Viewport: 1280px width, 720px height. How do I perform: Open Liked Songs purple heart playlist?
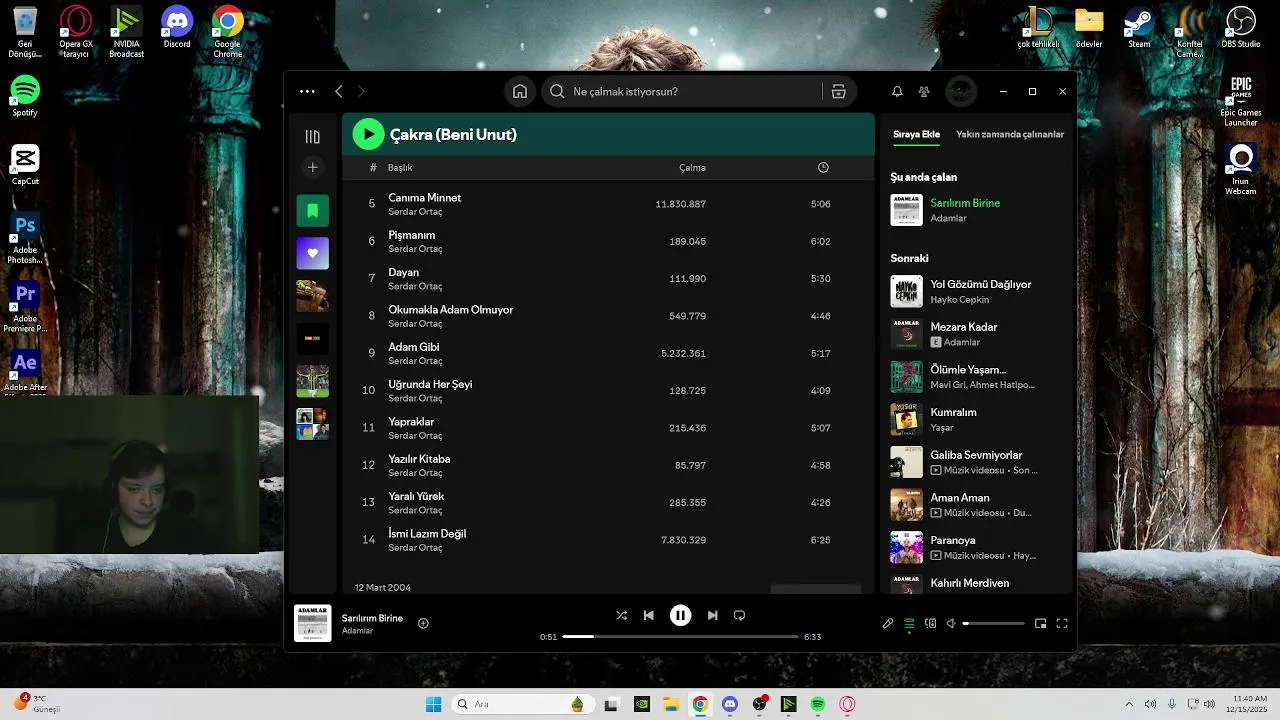click(x=313, y=253)
